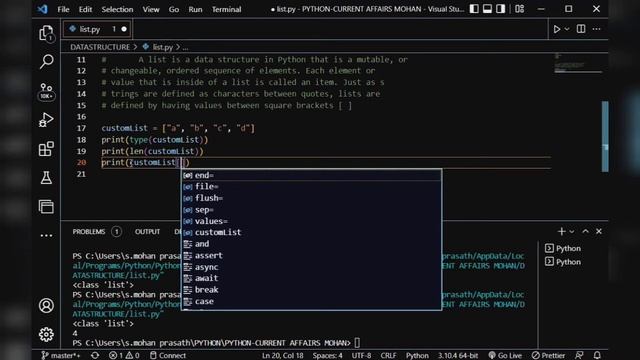Choose the case keyword suggestion
This screenshot has height=360, width=640.
311,301
